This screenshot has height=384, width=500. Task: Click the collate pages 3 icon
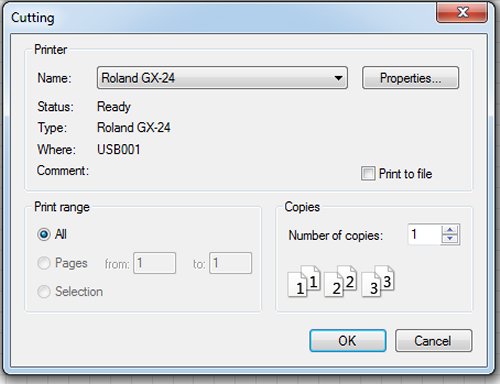coord(378,281)
